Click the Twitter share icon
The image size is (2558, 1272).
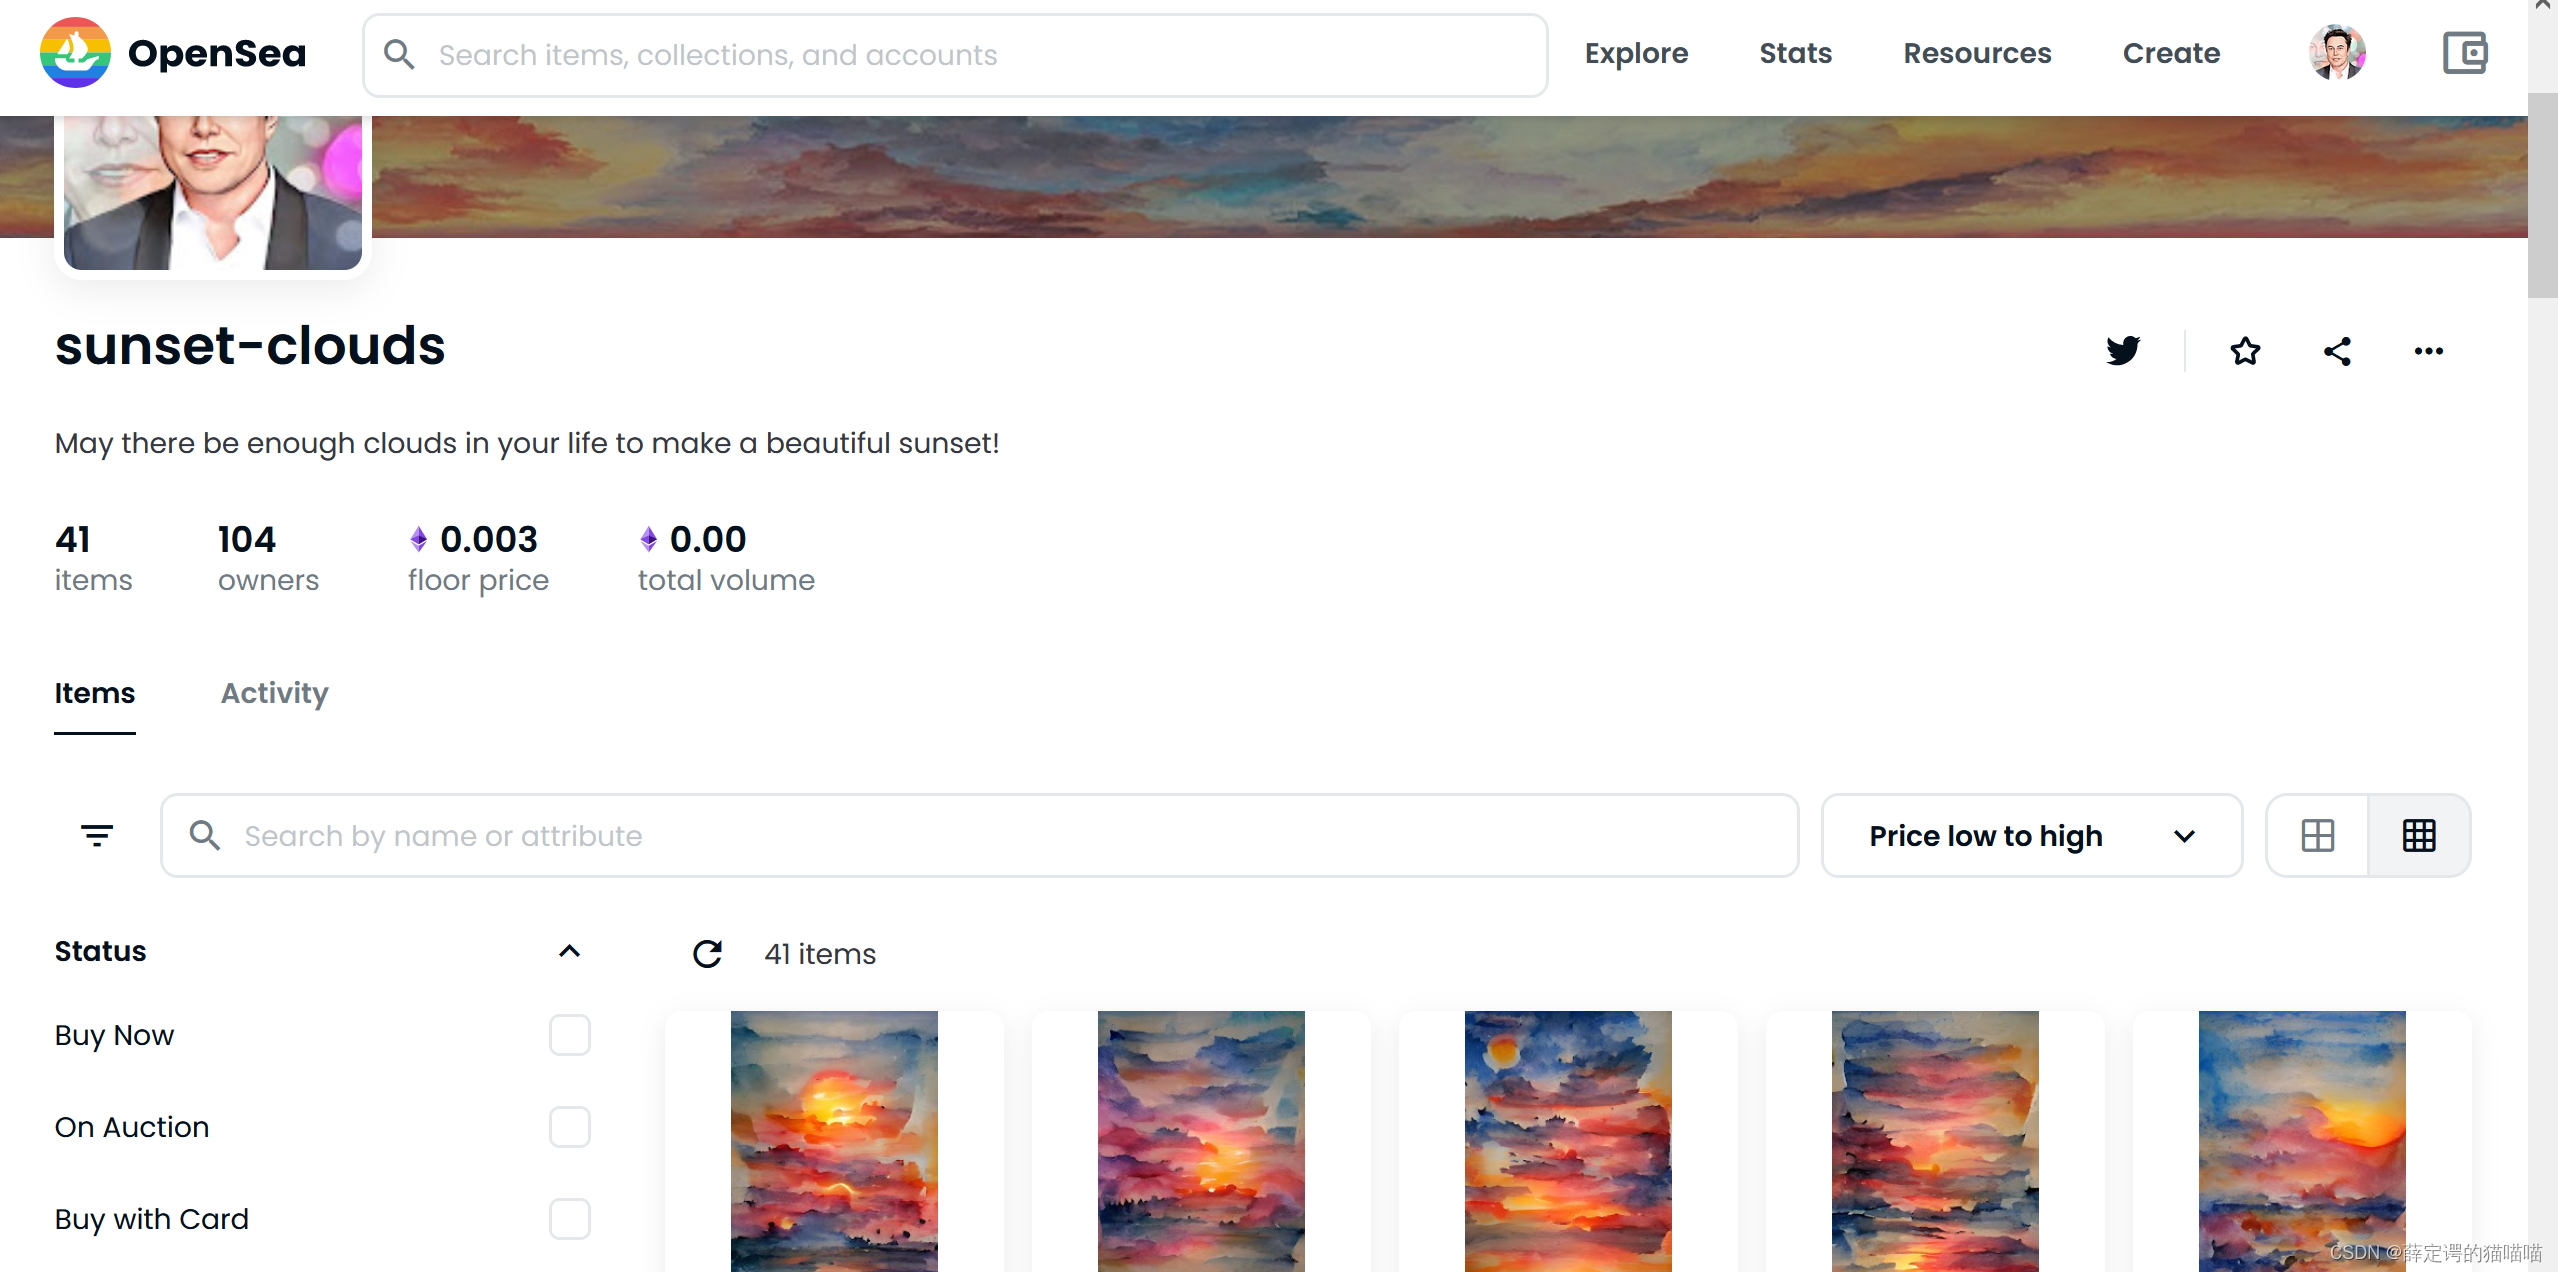click(2124, 351)
